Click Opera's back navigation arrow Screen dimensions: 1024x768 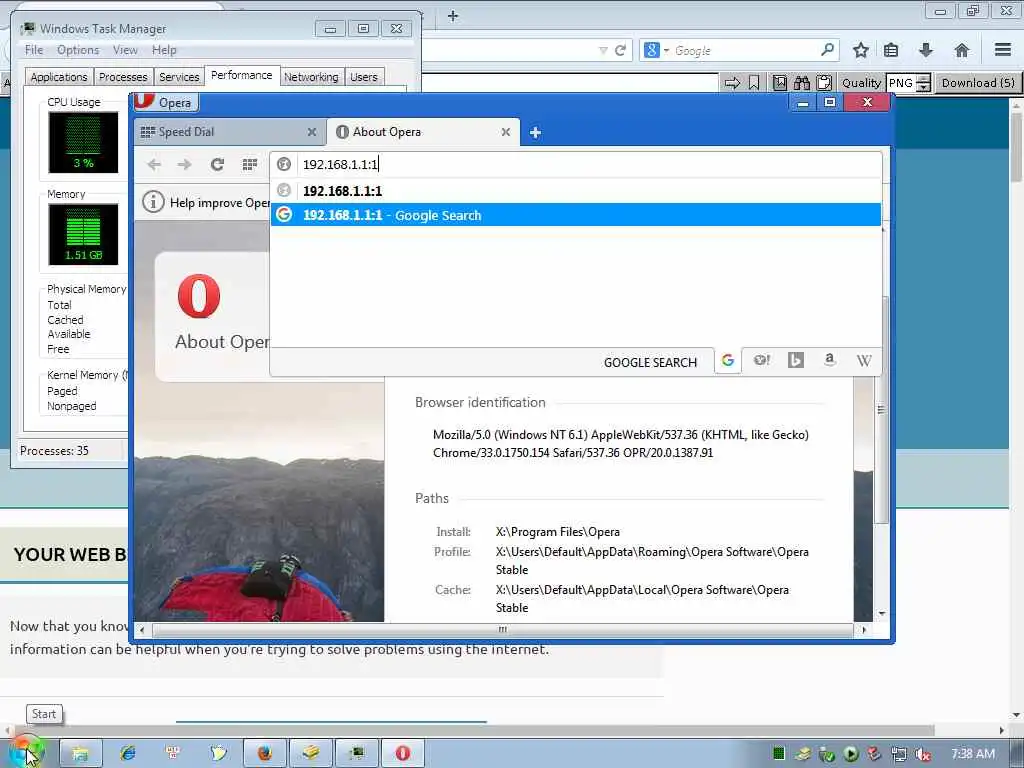(x=154, y=165)
